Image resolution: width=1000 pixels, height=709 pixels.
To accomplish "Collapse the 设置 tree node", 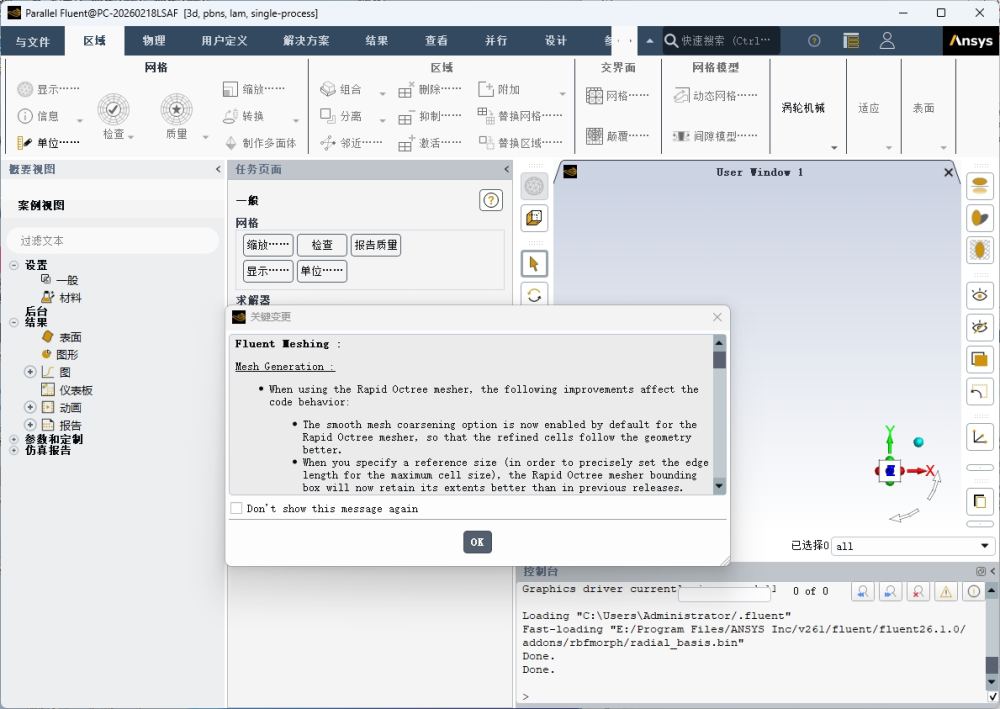I will pyautogui.click(x=14, y=265).
